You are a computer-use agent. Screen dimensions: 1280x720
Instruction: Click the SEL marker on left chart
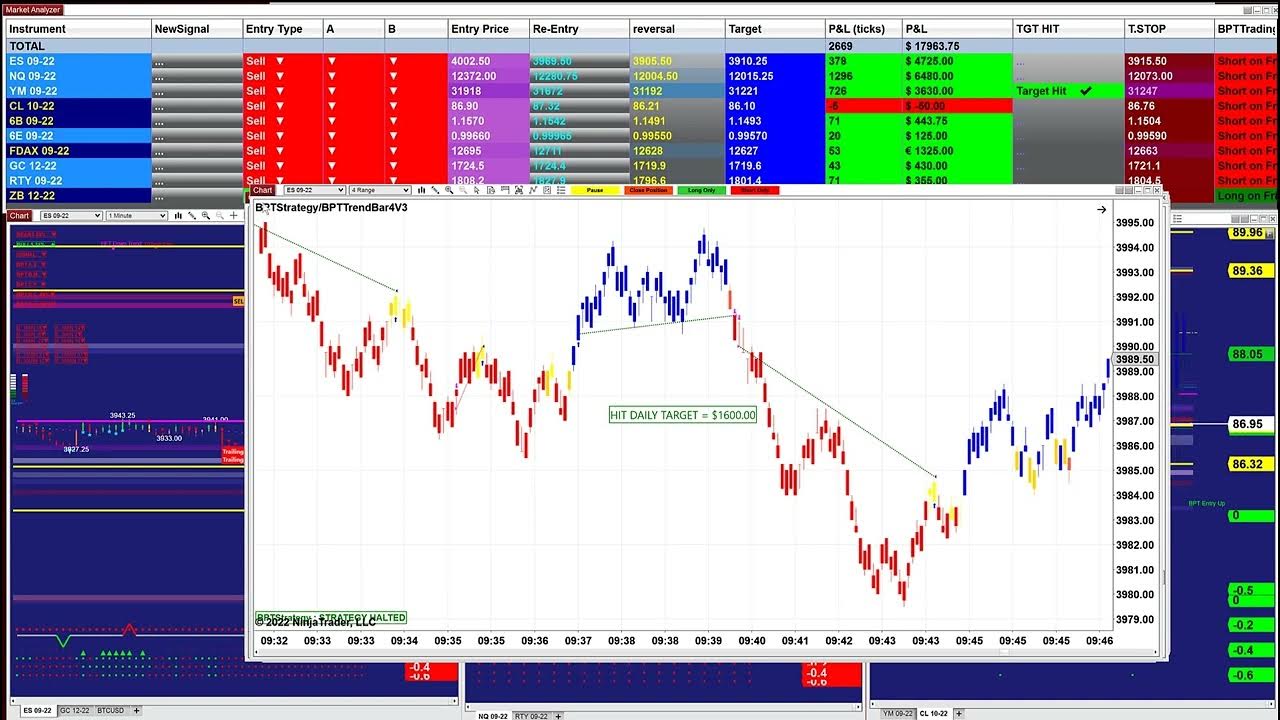tap(238, 301)
